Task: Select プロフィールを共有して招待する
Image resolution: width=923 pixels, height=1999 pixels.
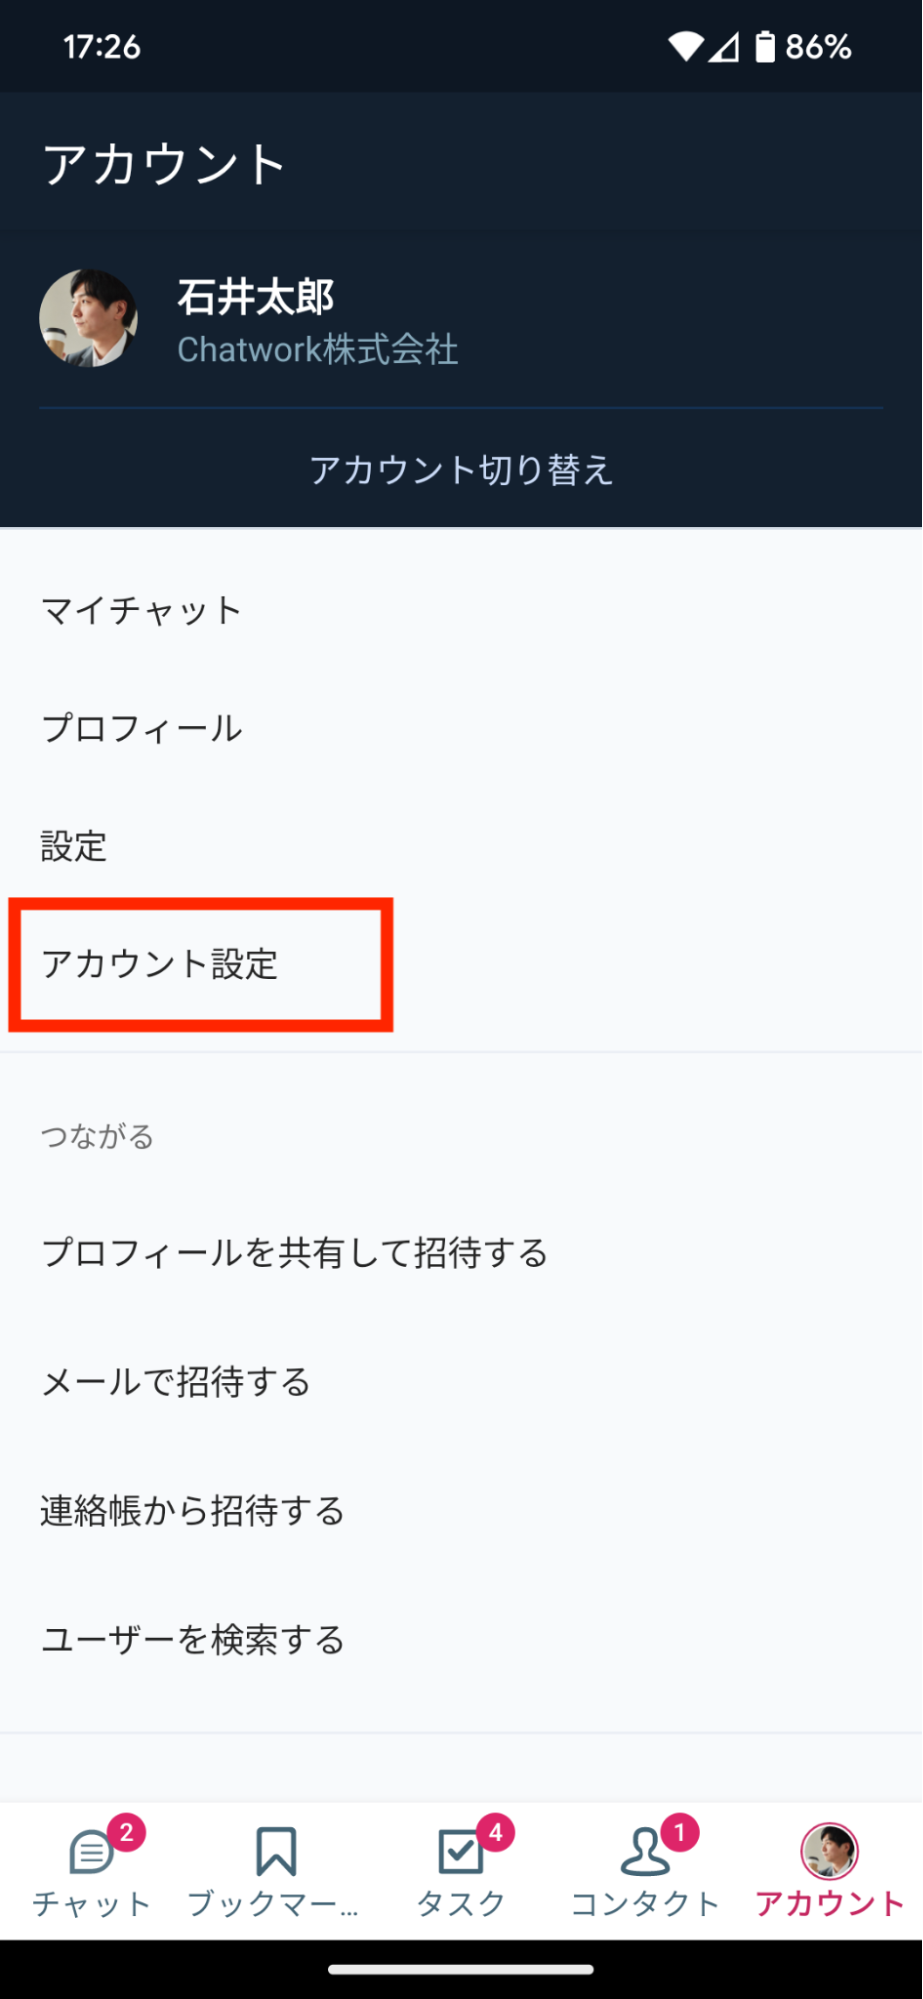Action: [461, 1252]
